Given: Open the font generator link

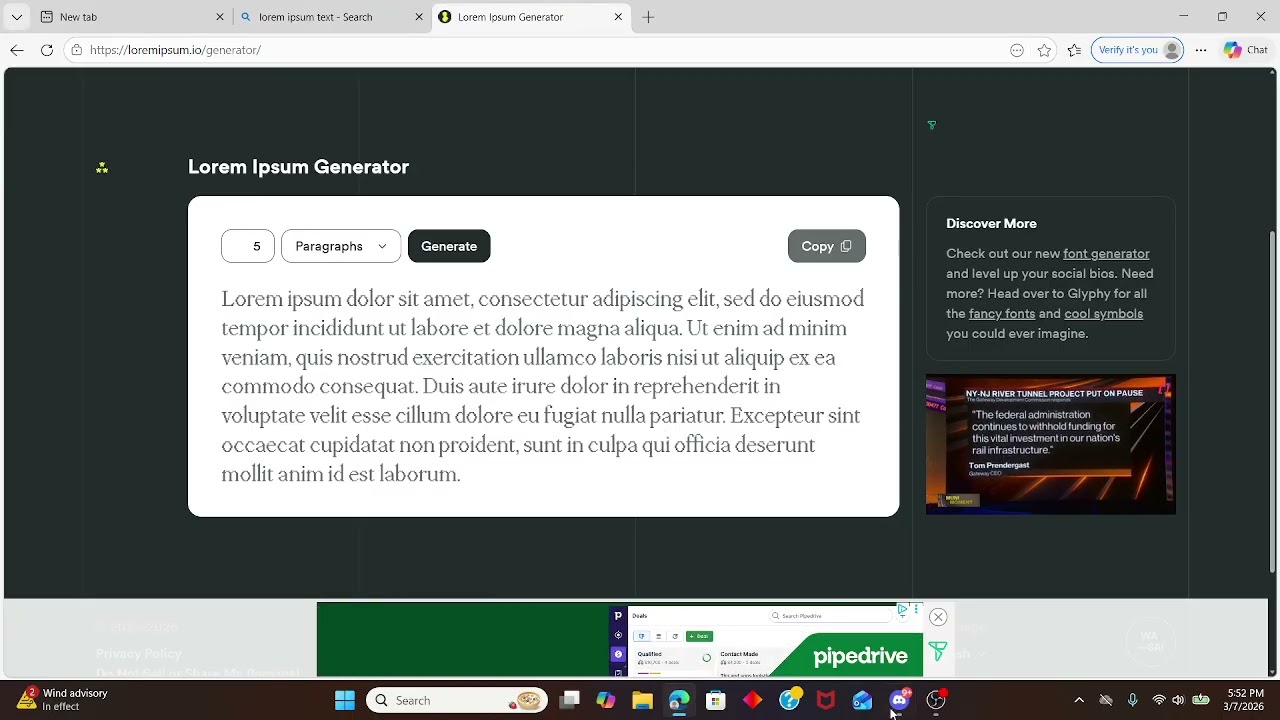Looking at the screenshot, I should coord(1106,254).
